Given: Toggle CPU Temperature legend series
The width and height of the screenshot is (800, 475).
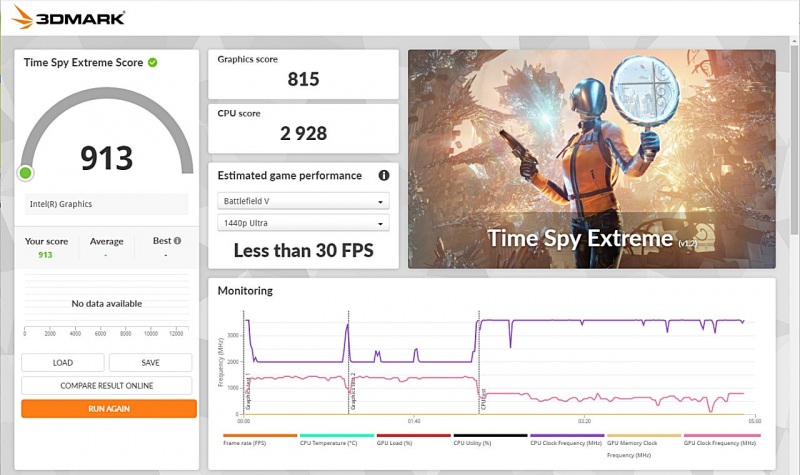Looking at the screenshot, I should click(x=336, y=441).
